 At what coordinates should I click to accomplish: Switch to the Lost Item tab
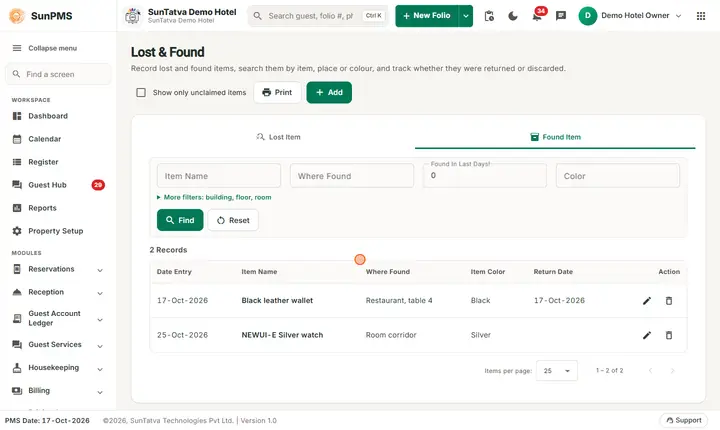[x=278, y=137]
